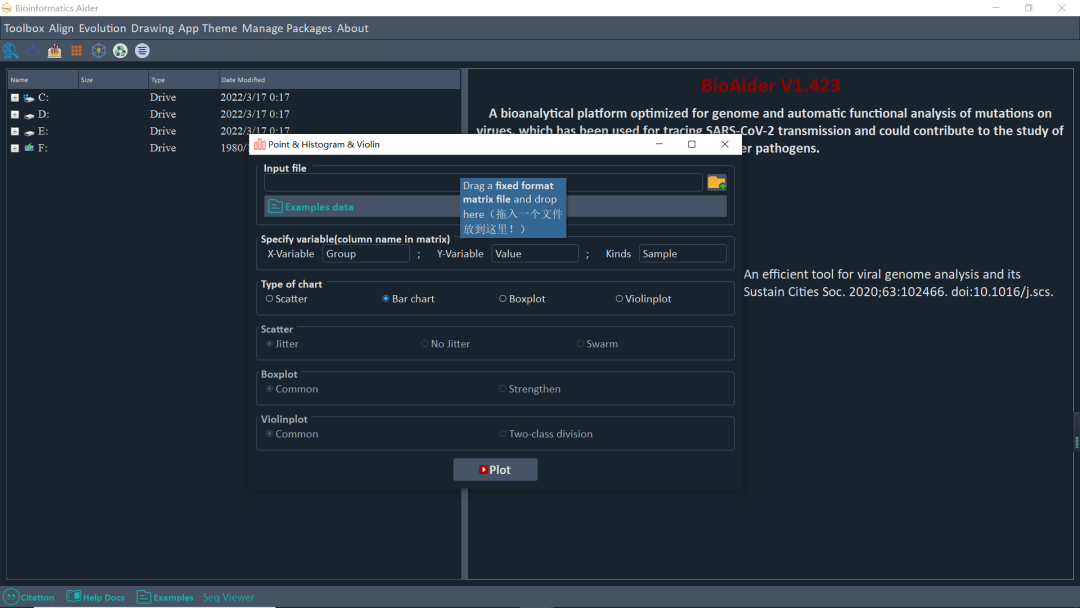This screenshot has width=1080, height=608.
Task: Click the Y-Variable Value field
Action: (534, 254)
